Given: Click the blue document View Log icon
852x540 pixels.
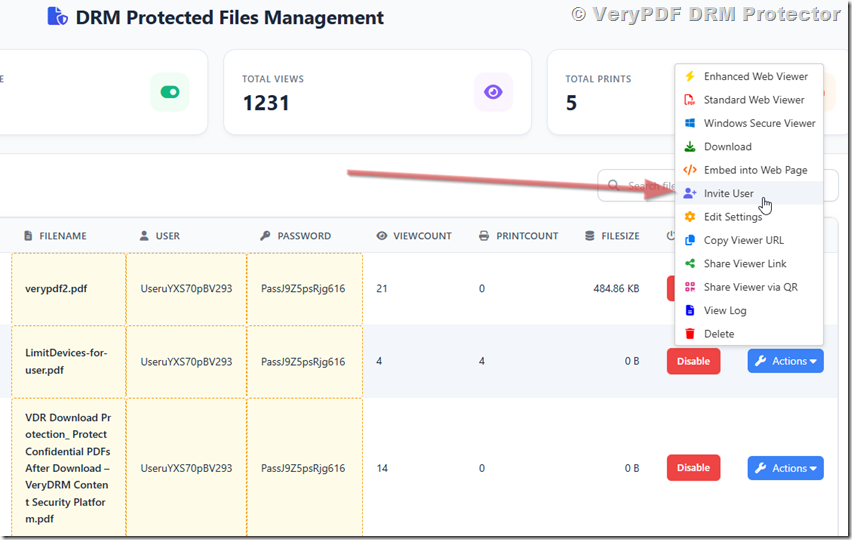Looking at the screenshot, I should coord(690,310).
